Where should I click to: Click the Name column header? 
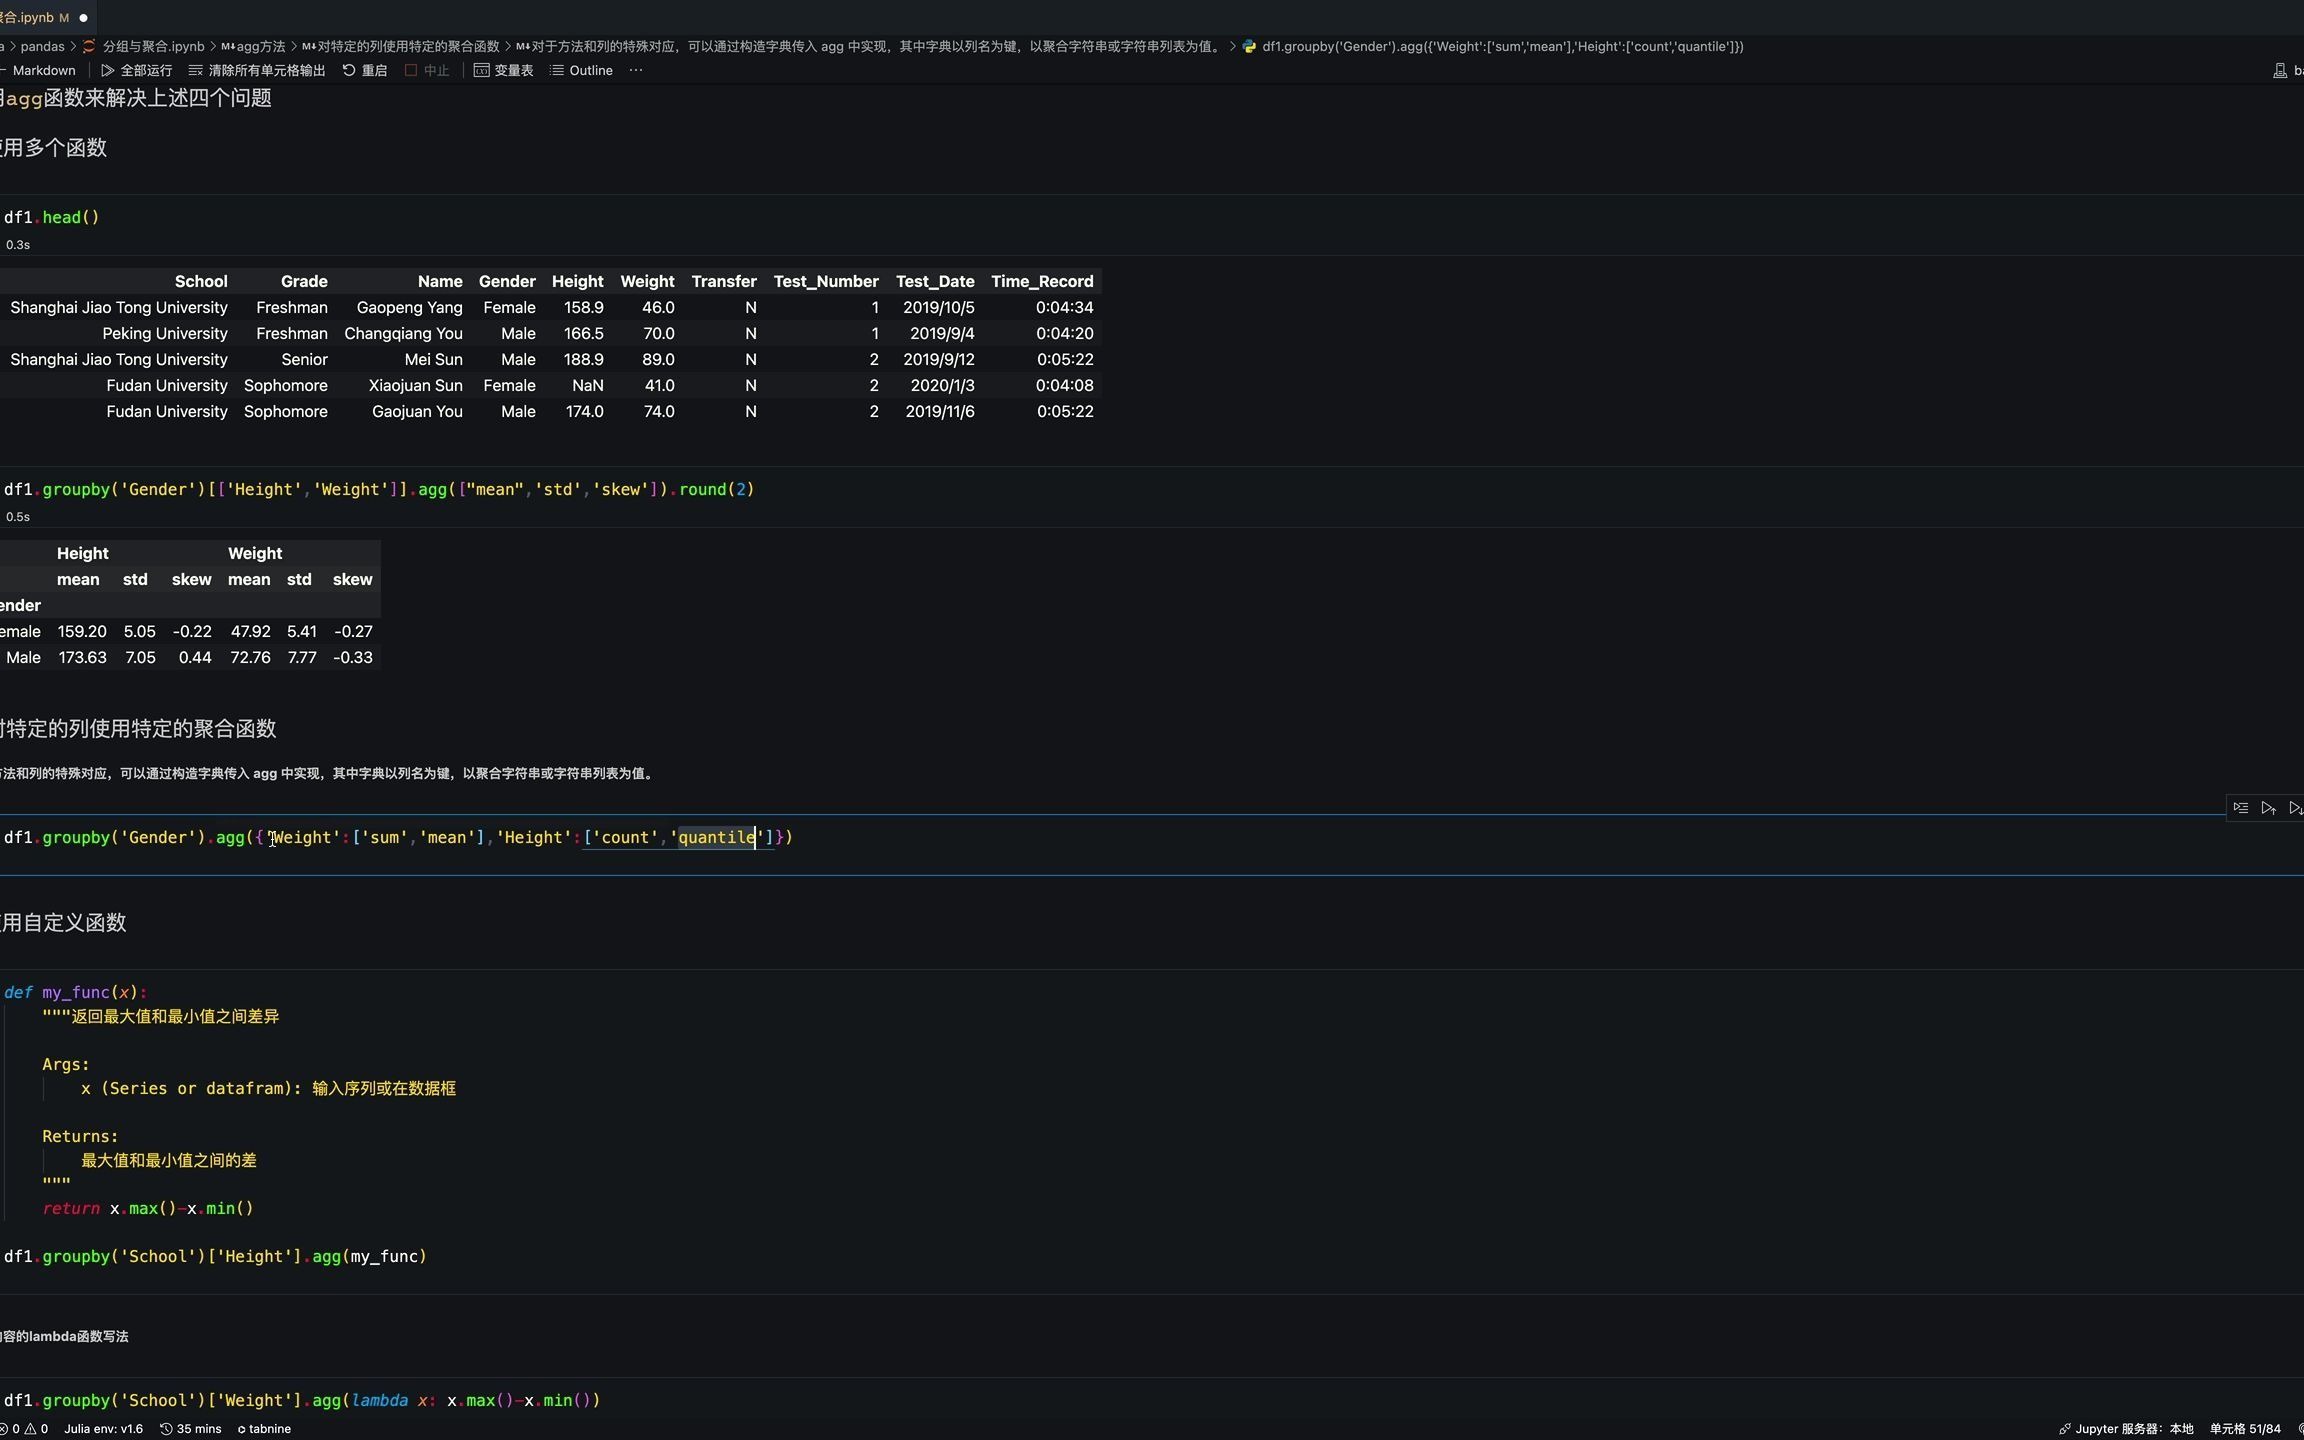point(440,281)
